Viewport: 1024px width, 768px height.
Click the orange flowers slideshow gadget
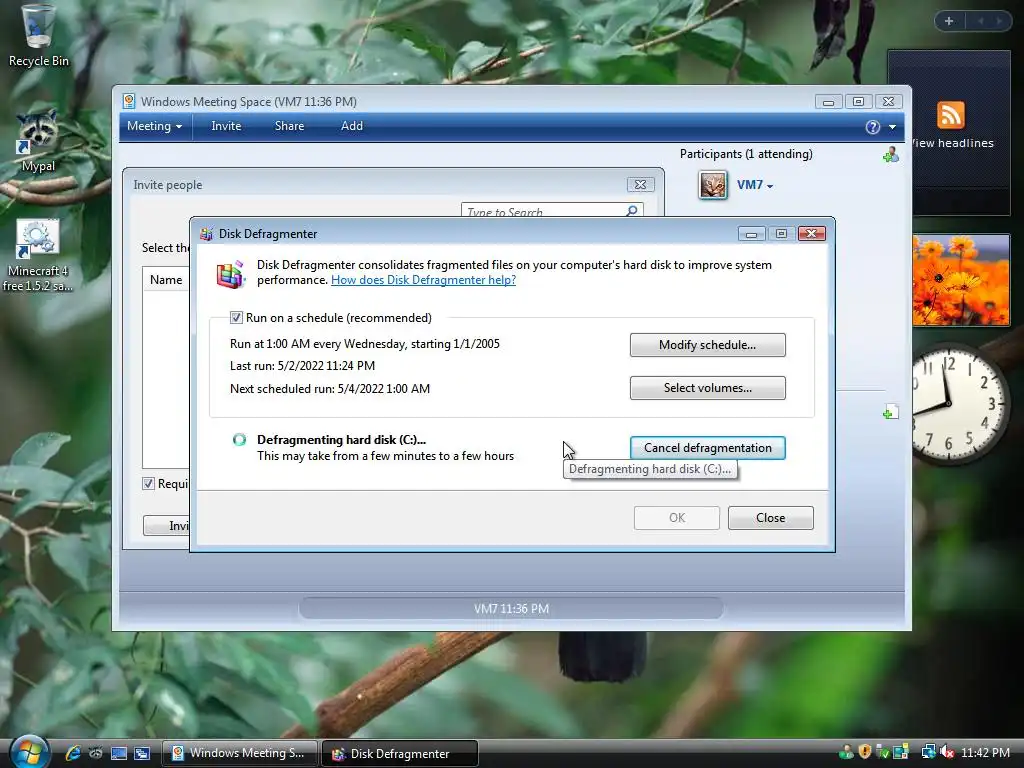tap(961, 280)
